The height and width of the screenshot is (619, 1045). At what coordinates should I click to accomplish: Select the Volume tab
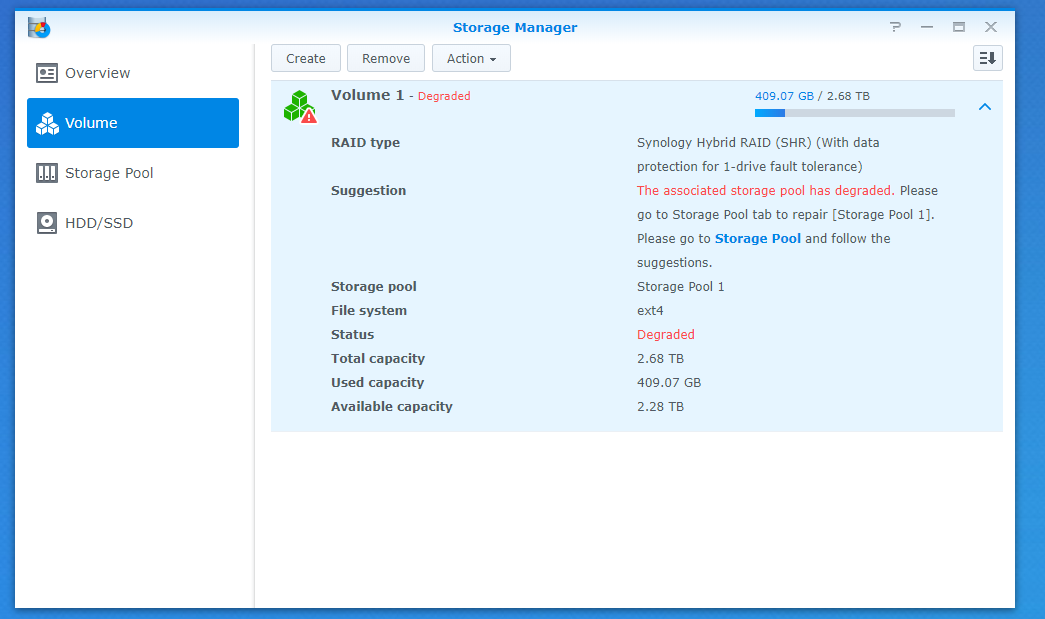point(133,123)
